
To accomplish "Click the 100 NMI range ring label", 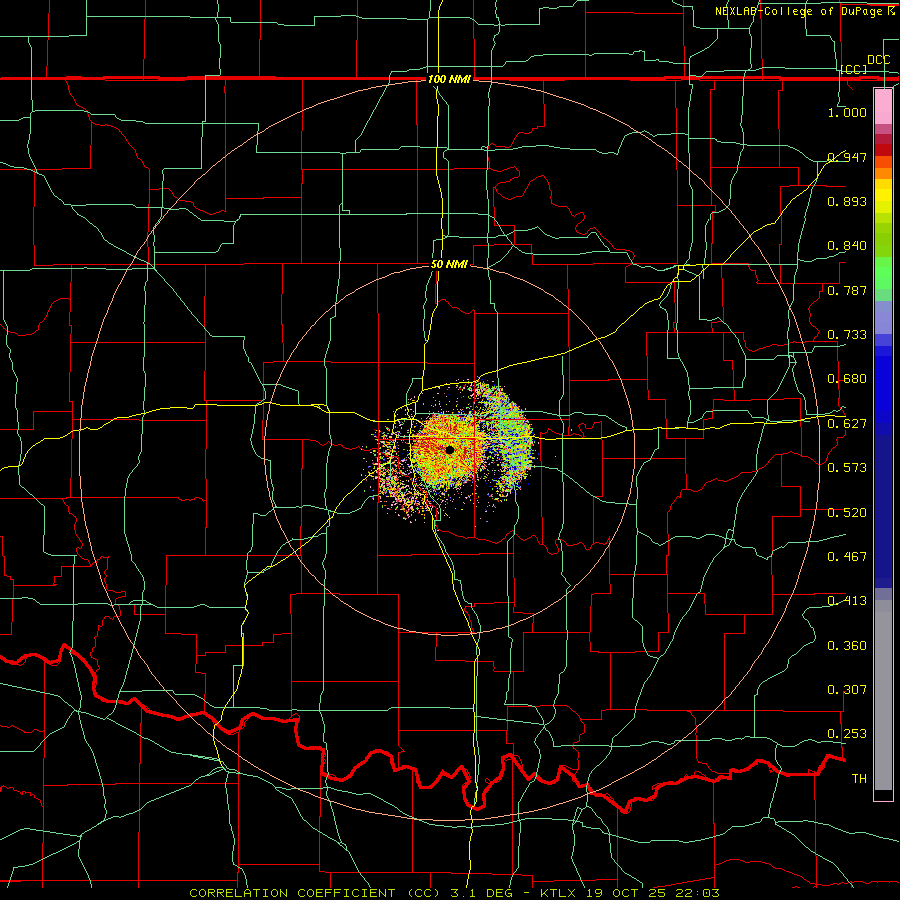I will (449, 79).
